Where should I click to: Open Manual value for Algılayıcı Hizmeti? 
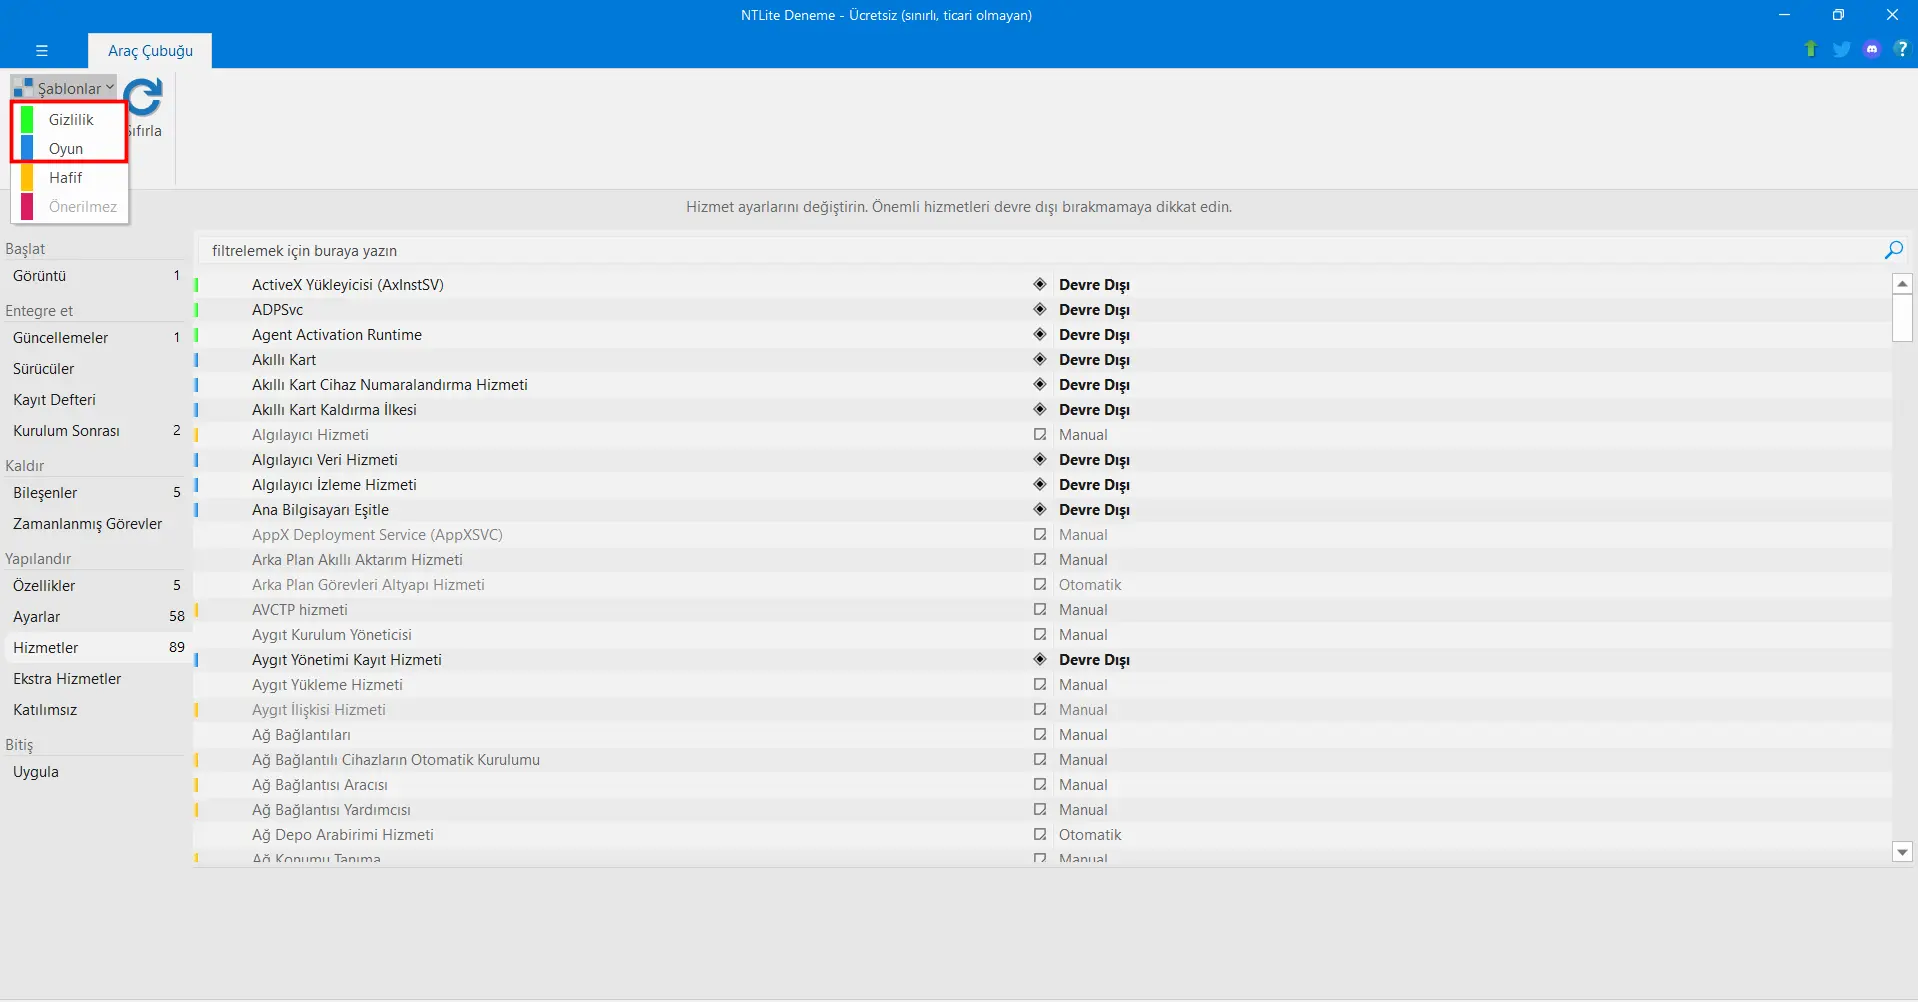1083,435
